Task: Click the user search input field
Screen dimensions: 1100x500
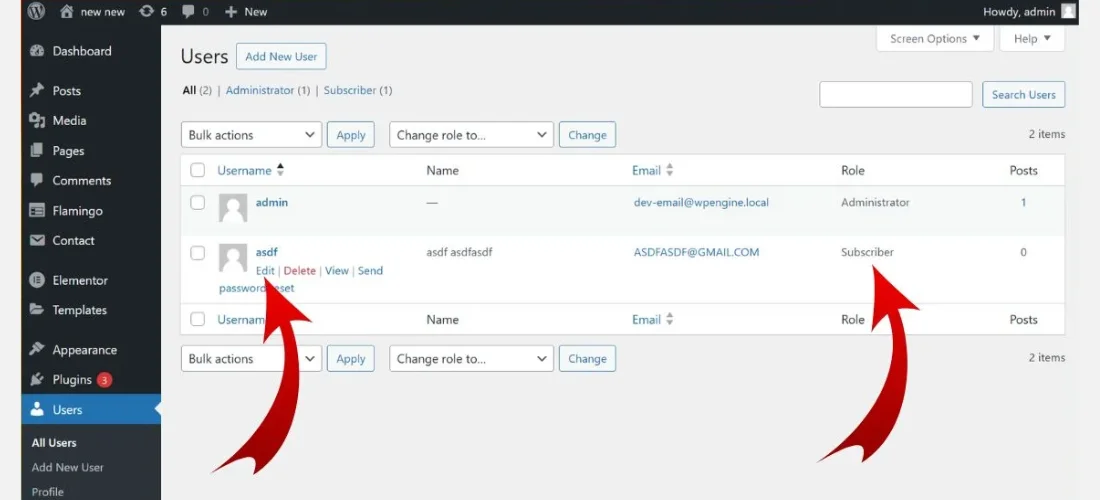Action: (895, 95)
